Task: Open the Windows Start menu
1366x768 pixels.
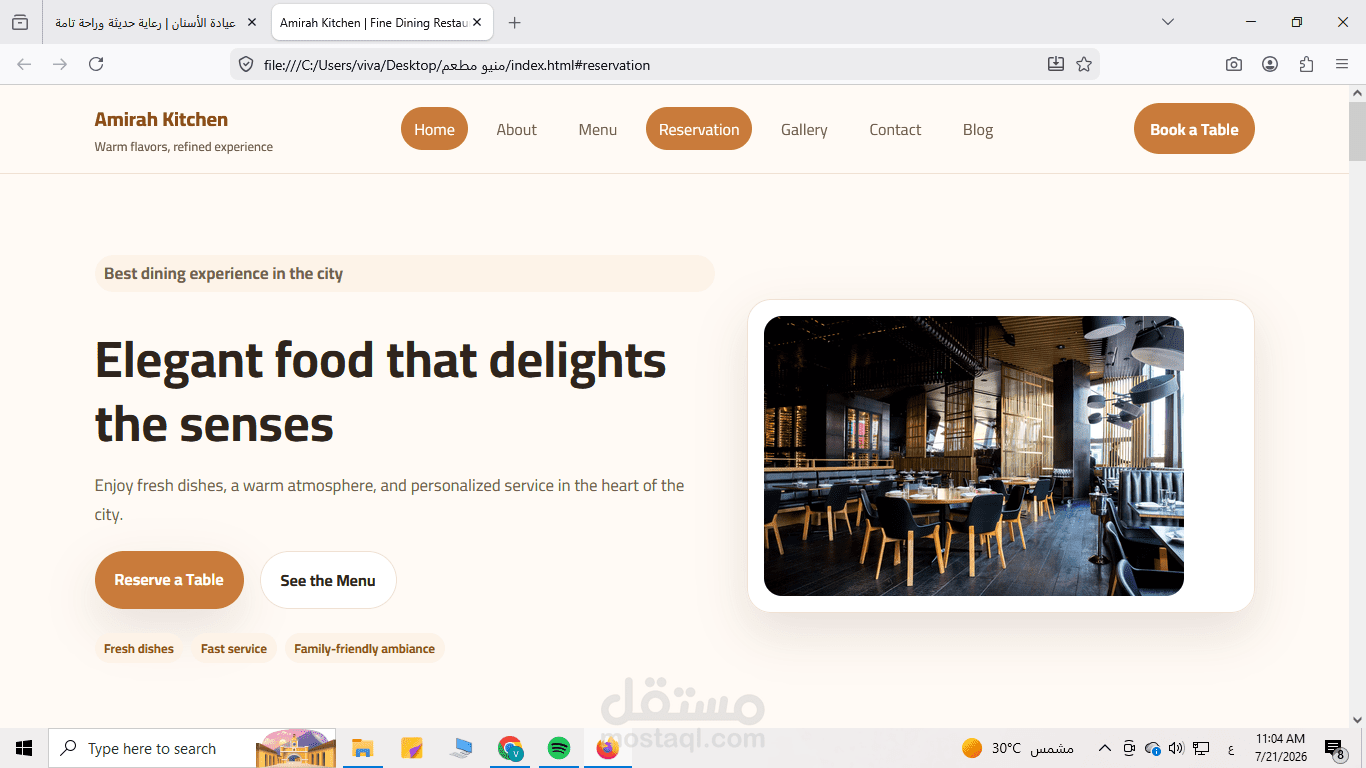Action: [x=24, y=748]
